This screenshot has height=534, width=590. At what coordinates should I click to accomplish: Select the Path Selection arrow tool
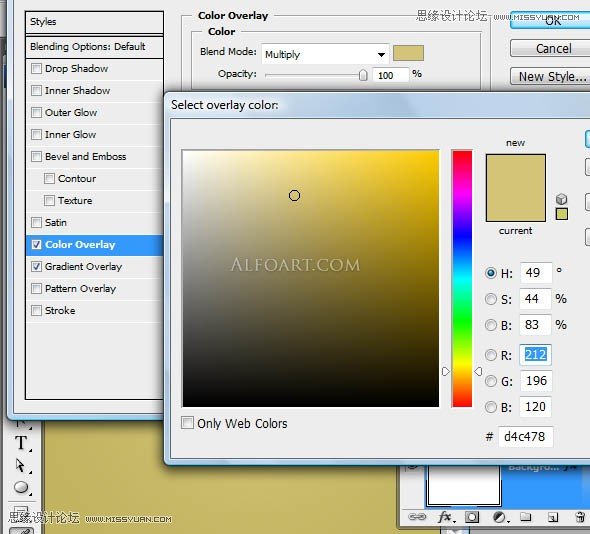coord(20,466)
